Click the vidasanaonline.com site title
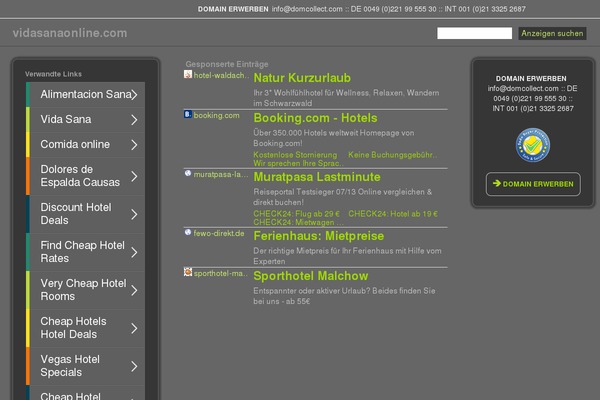 [70, 33]
